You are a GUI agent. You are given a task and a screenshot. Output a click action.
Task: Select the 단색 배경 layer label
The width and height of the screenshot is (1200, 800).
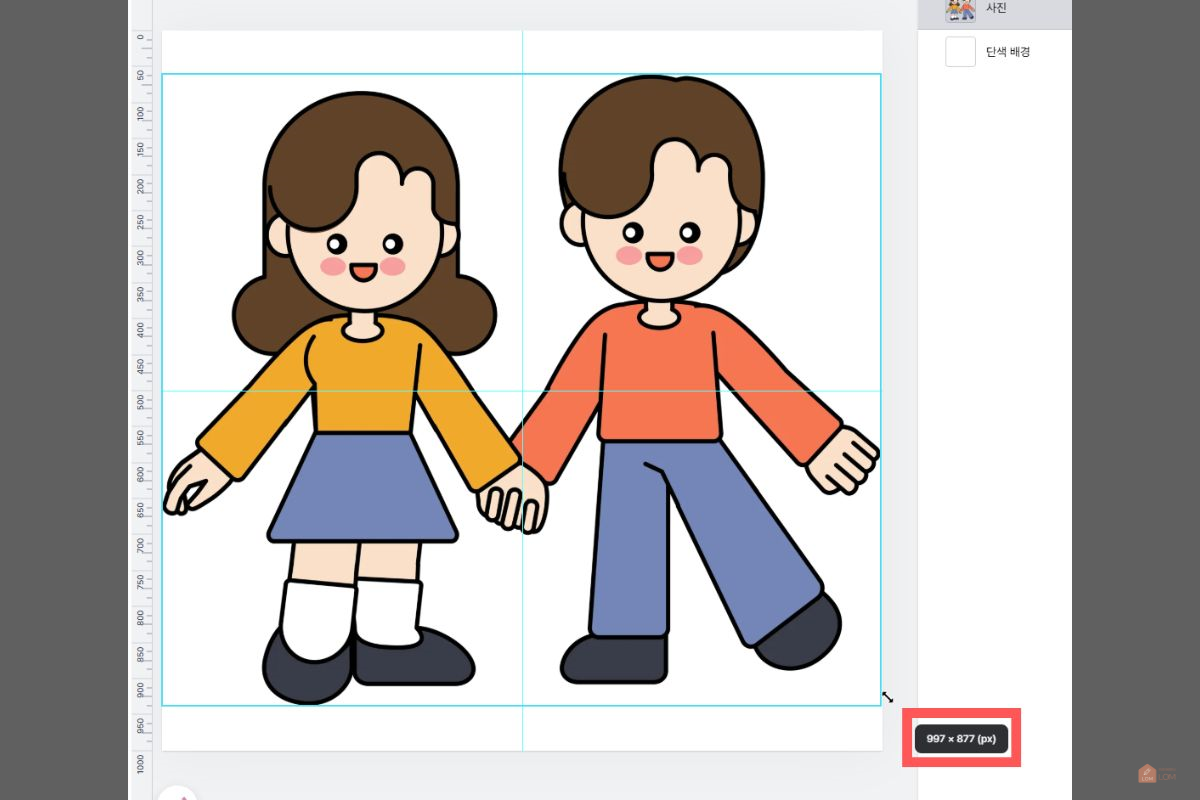pyautogui.click(x=1008, y=52)
